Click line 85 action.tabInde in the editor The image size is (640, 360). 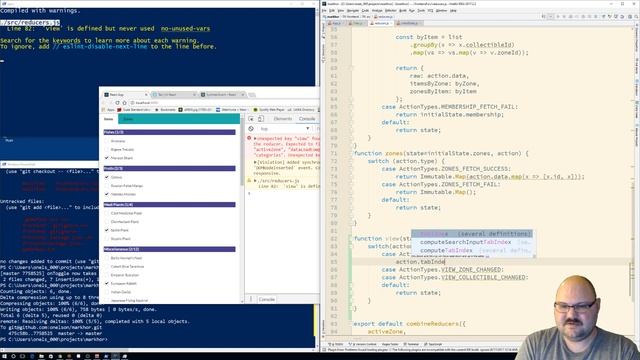(x=420, y=262)
